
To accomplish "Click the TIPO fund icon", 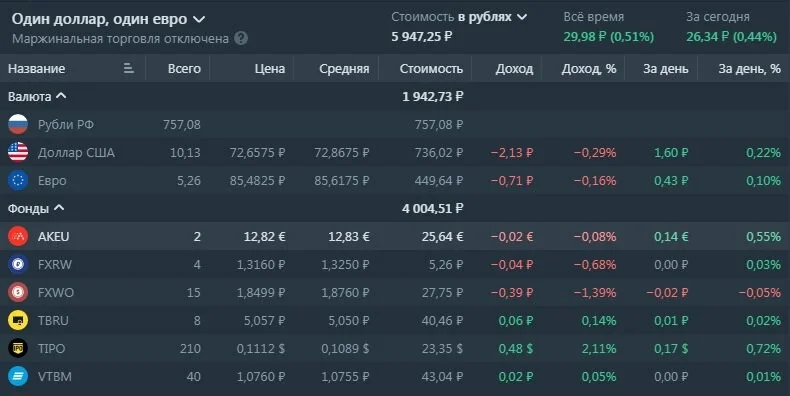I will [18, 348].
